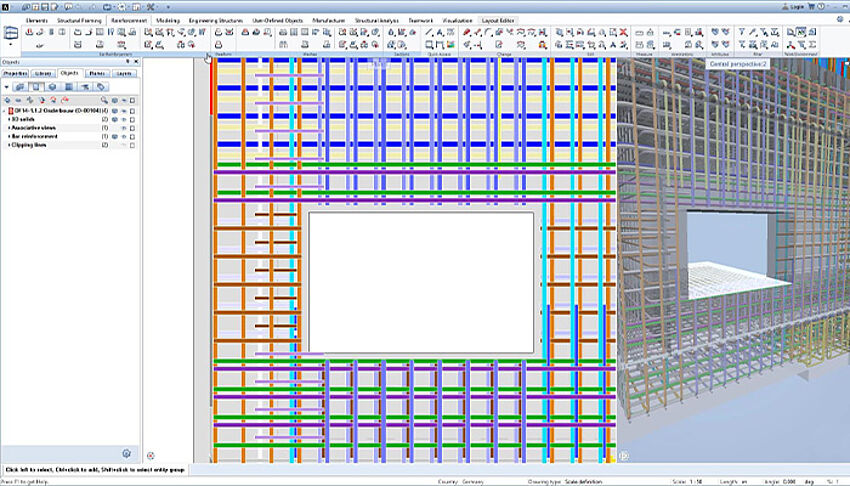Select the Central perspective:2 viewport title

[x=737, y=63]
